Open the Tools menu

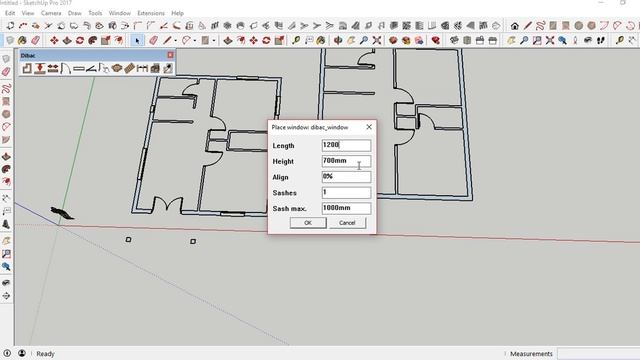point(96,13)
